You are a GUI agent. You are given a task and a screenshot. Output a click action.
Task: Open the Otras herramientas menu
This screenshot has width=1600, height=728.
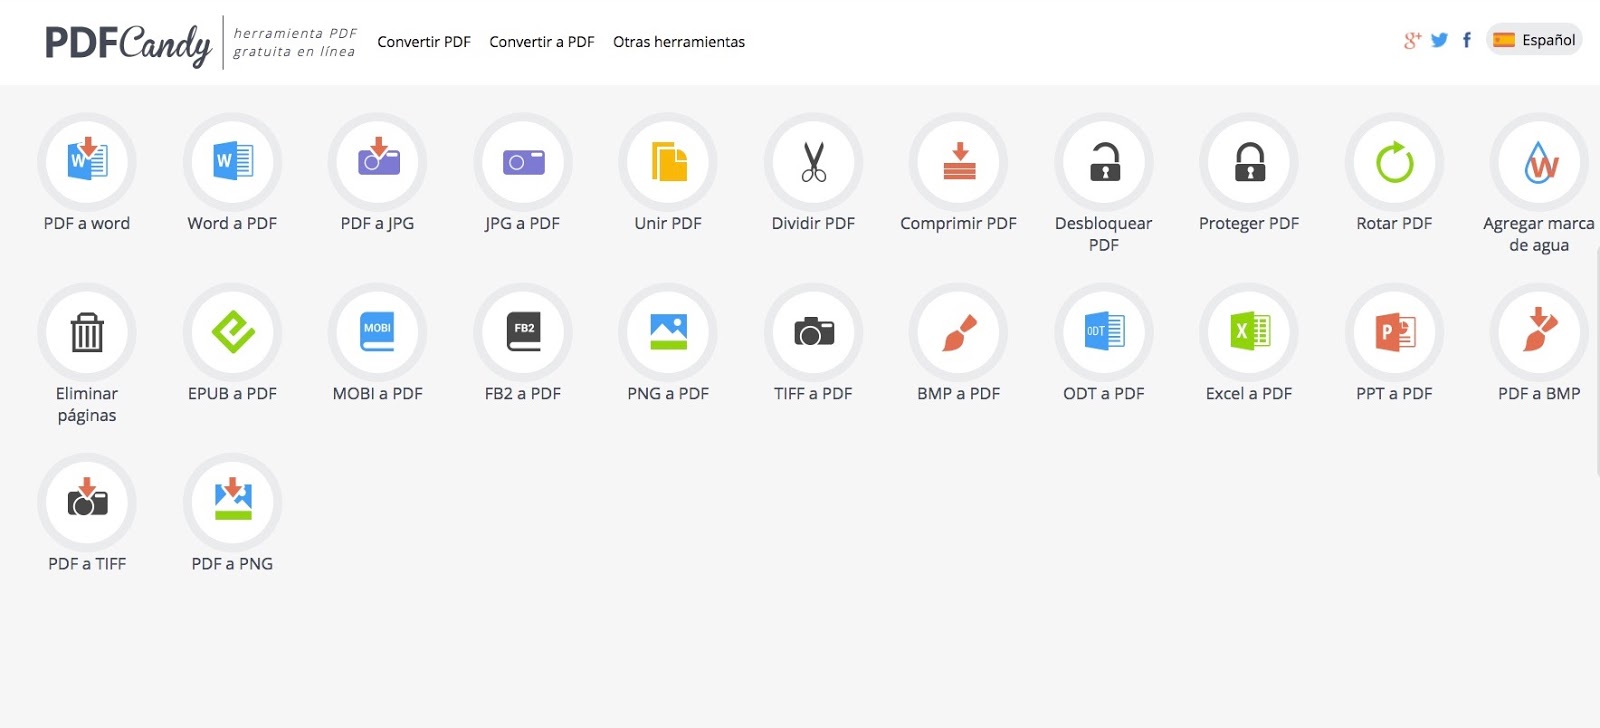679,42
